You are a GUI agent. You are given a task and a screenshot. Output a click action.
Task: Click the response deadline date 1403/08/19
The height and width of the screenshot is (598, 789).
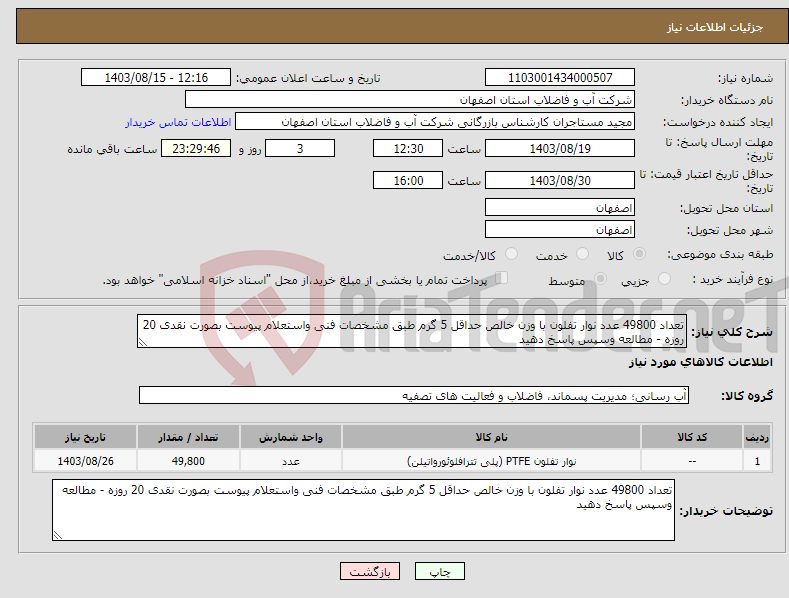[560, 148]
